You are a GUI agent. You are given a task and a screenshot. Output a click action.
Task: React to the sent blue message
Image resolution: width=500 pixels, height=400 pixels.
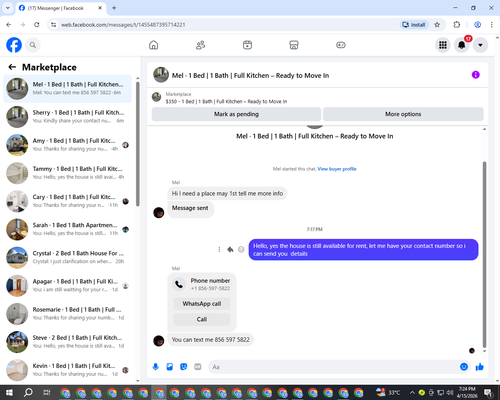click(x=241, y=249)
